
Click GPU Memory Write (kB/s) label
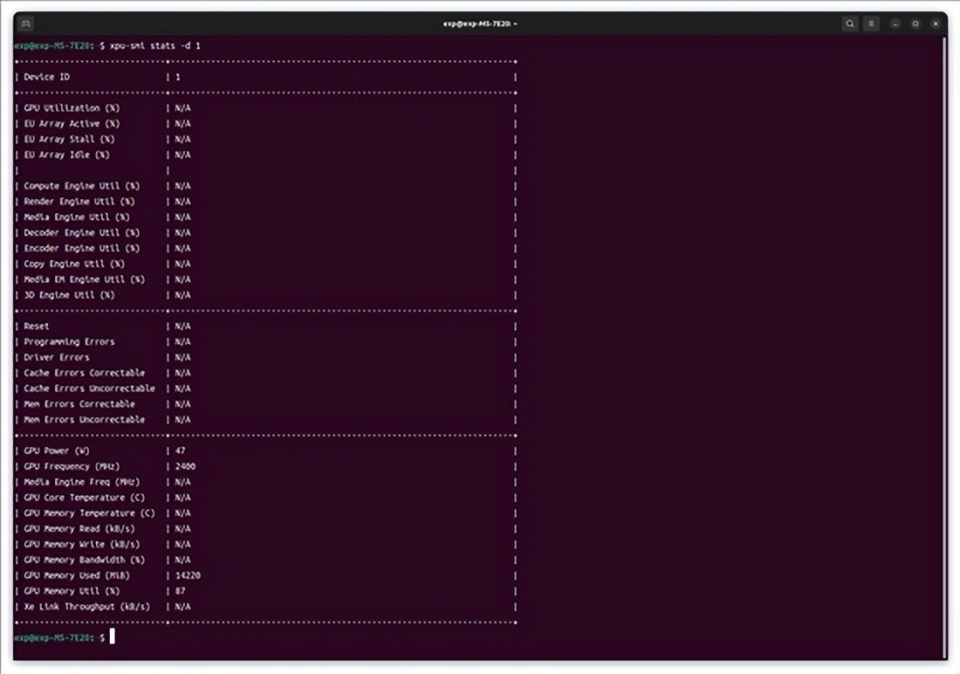coord(81,544)
